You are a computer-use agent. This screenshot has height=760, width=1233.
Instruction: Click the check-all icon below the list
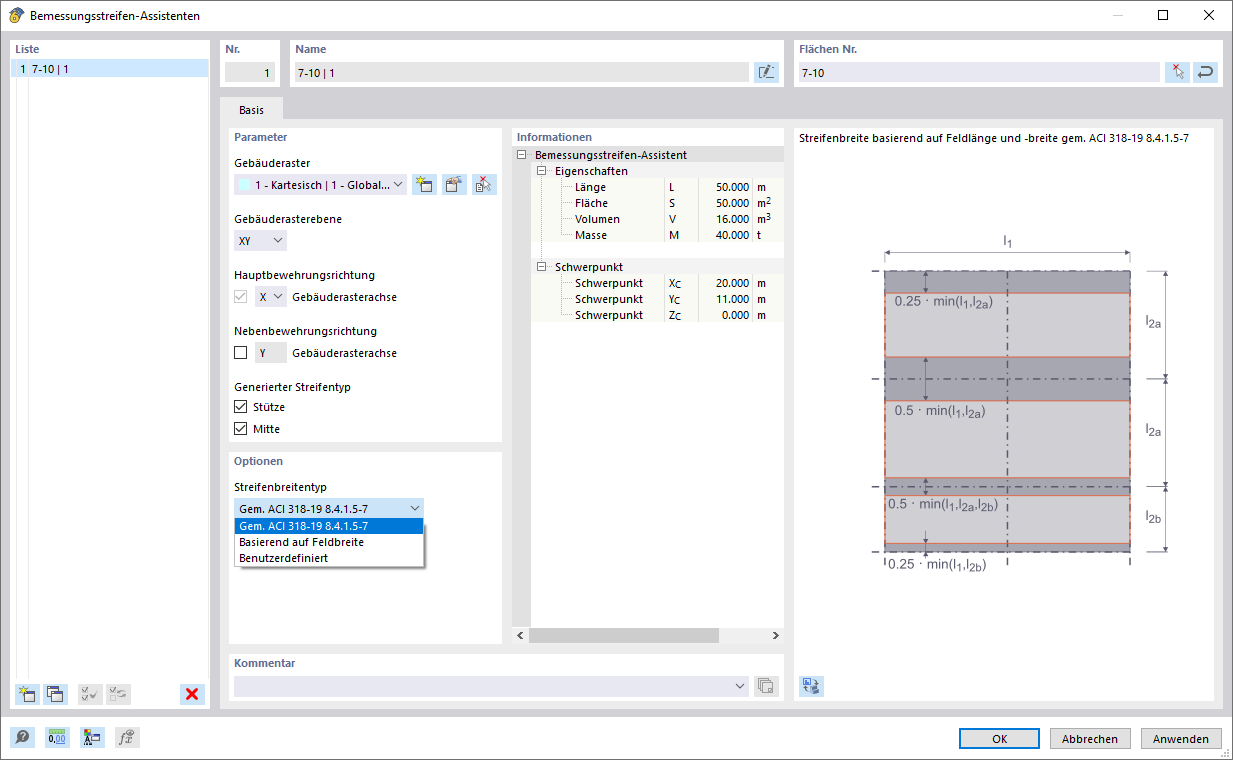90,694
